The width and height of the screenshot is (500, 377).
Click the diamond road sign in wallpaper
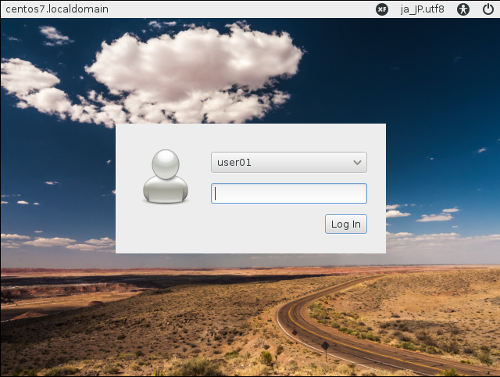click(x=325, y=346)
